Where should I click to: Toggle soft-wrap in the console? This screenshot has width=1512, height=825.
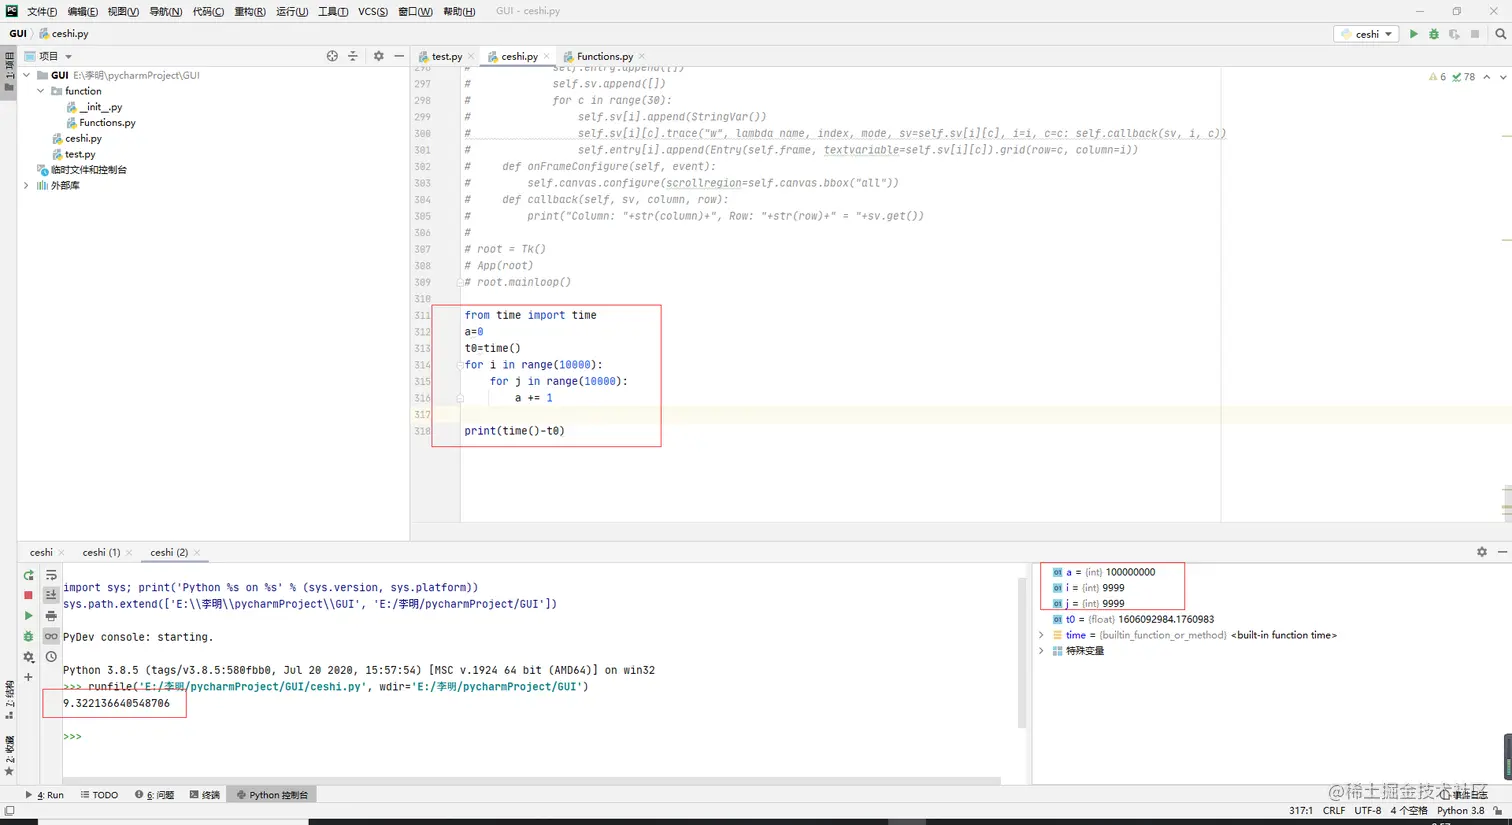pyautogui.click(x=51, y=575)
